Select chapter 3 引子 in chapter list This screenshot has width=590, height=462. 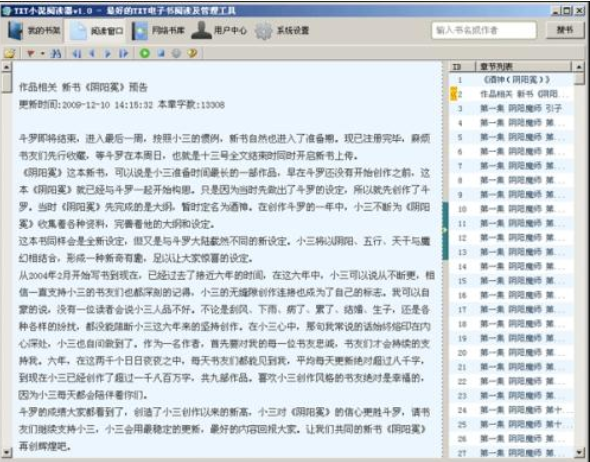click(x=512, y=109)
